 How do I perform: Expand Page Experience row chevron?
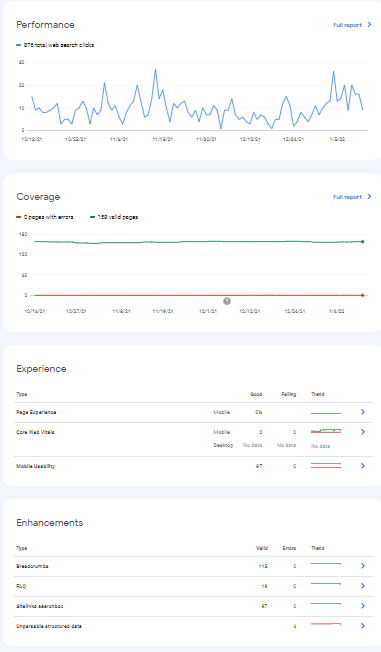(363, 412)
